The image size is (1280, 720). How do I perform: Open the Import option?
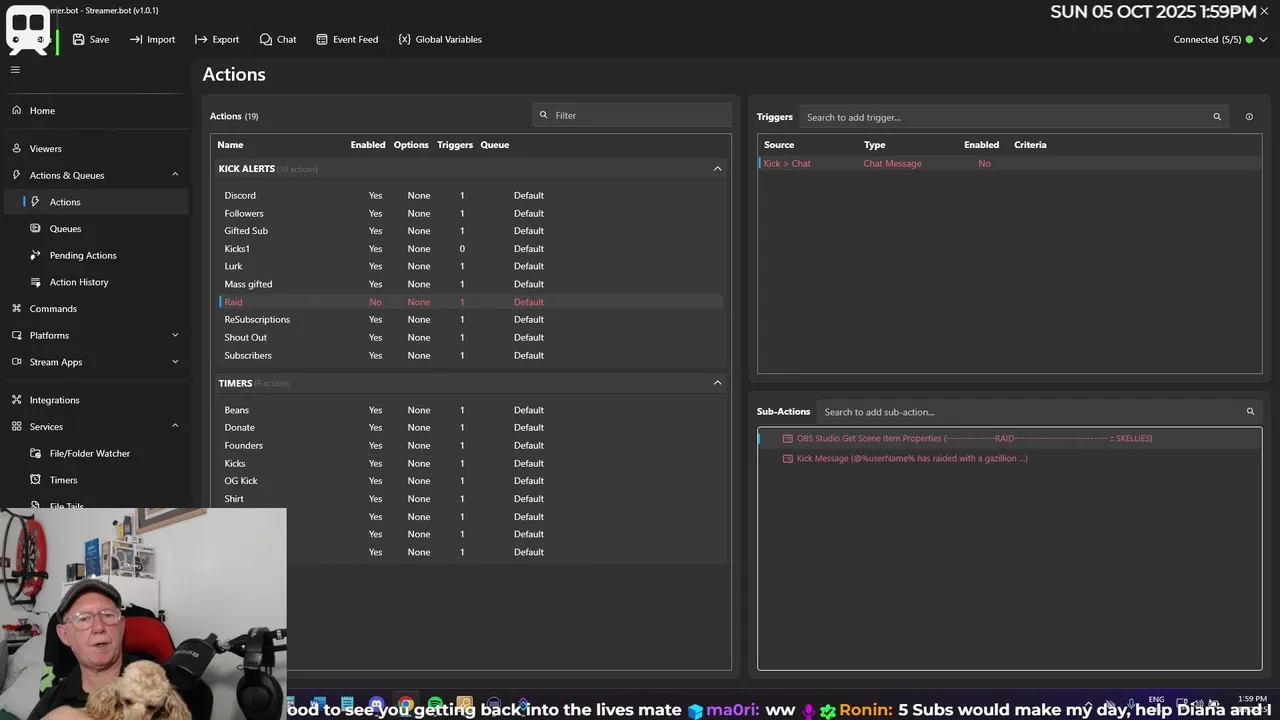tap(152, 39)
